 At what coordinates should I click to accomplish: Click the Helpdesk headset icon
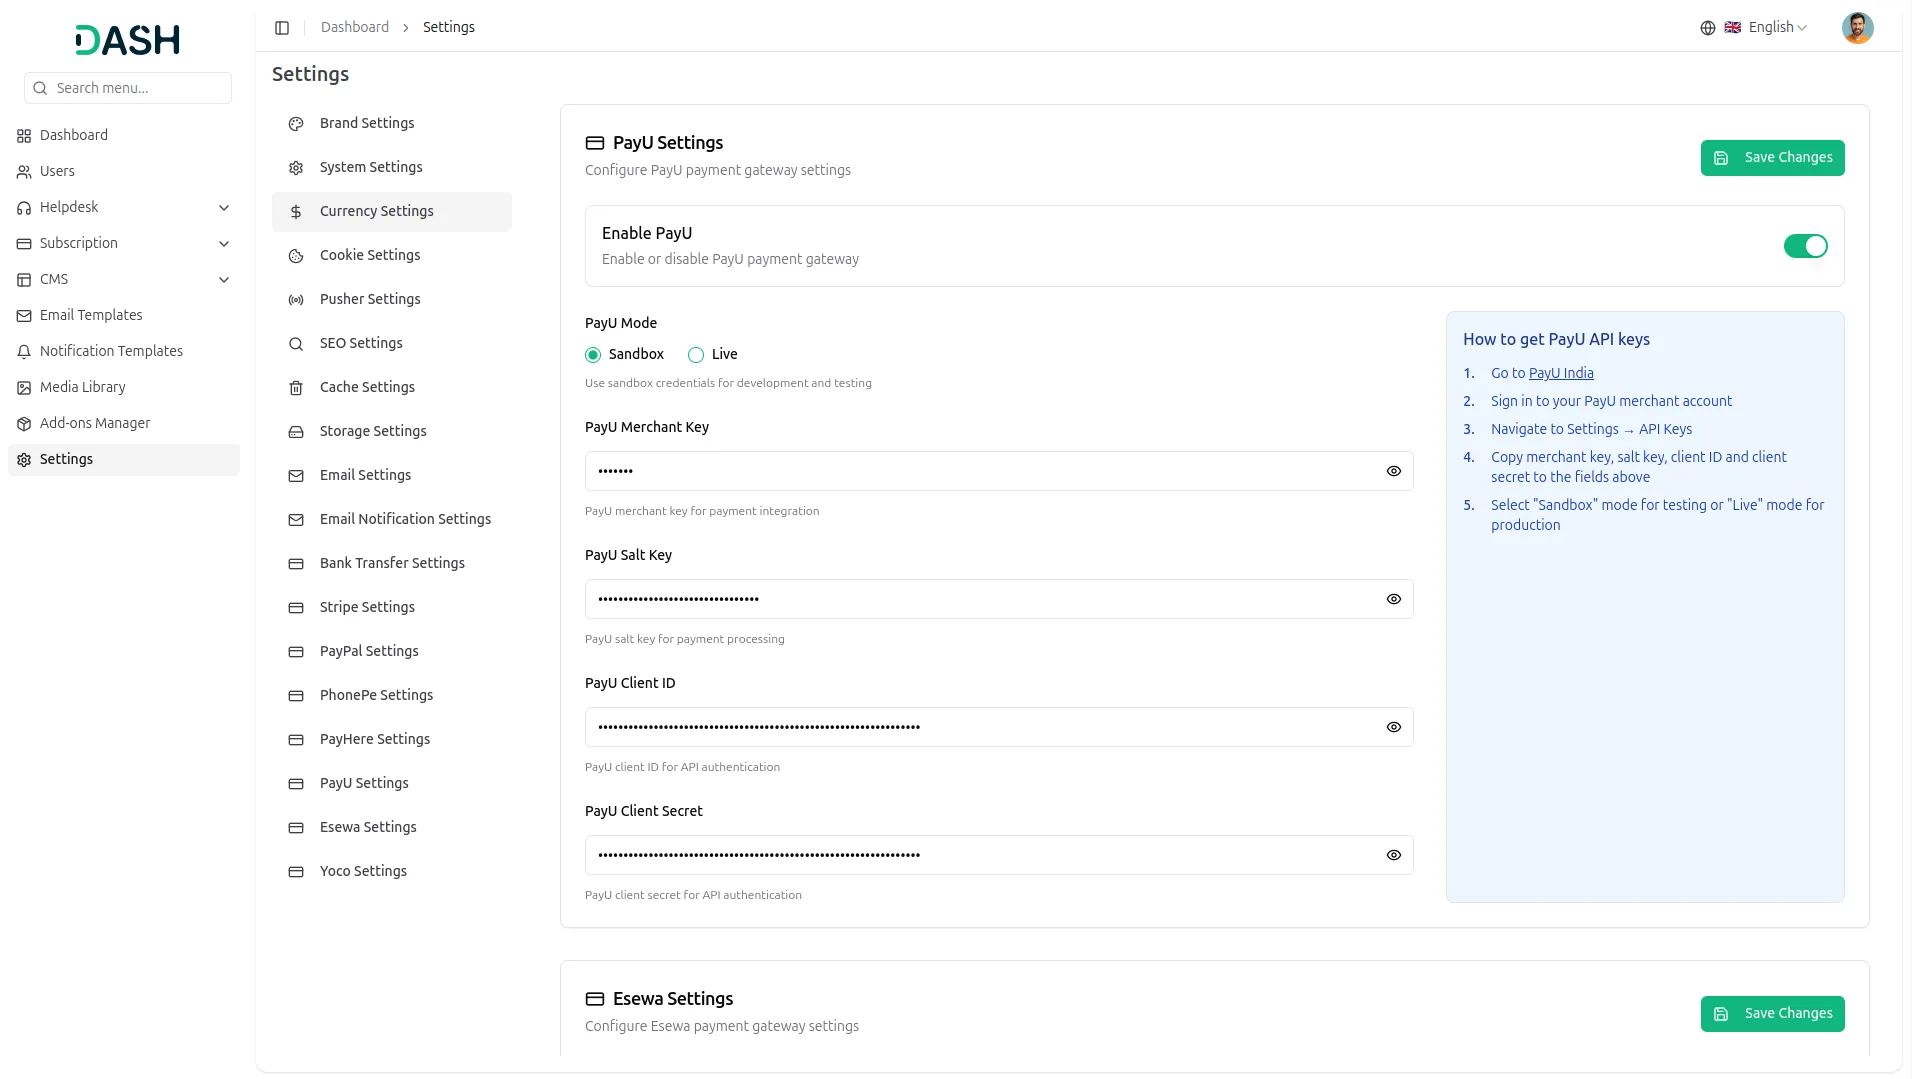pos(24,208)
